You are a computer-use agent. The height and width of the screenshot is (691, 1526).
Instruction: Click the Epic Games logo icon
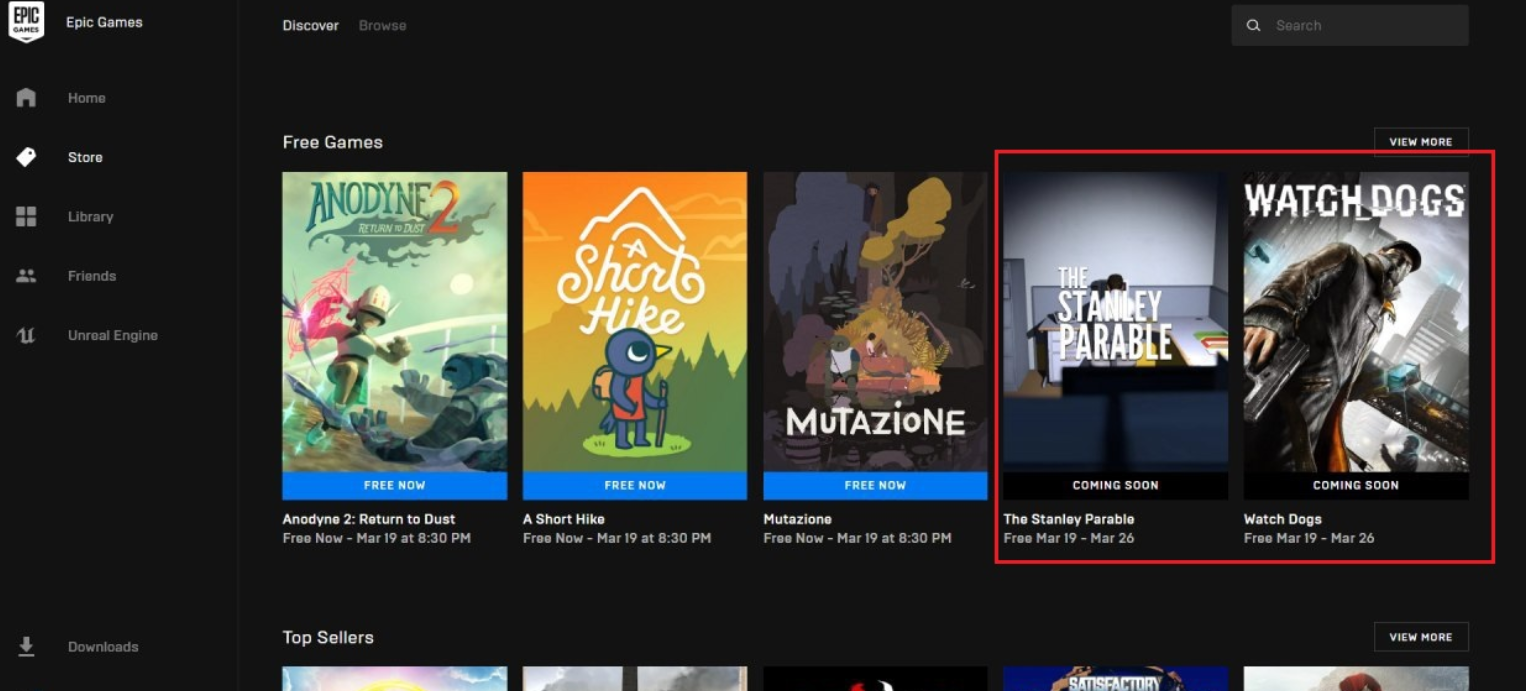(26, 22)
